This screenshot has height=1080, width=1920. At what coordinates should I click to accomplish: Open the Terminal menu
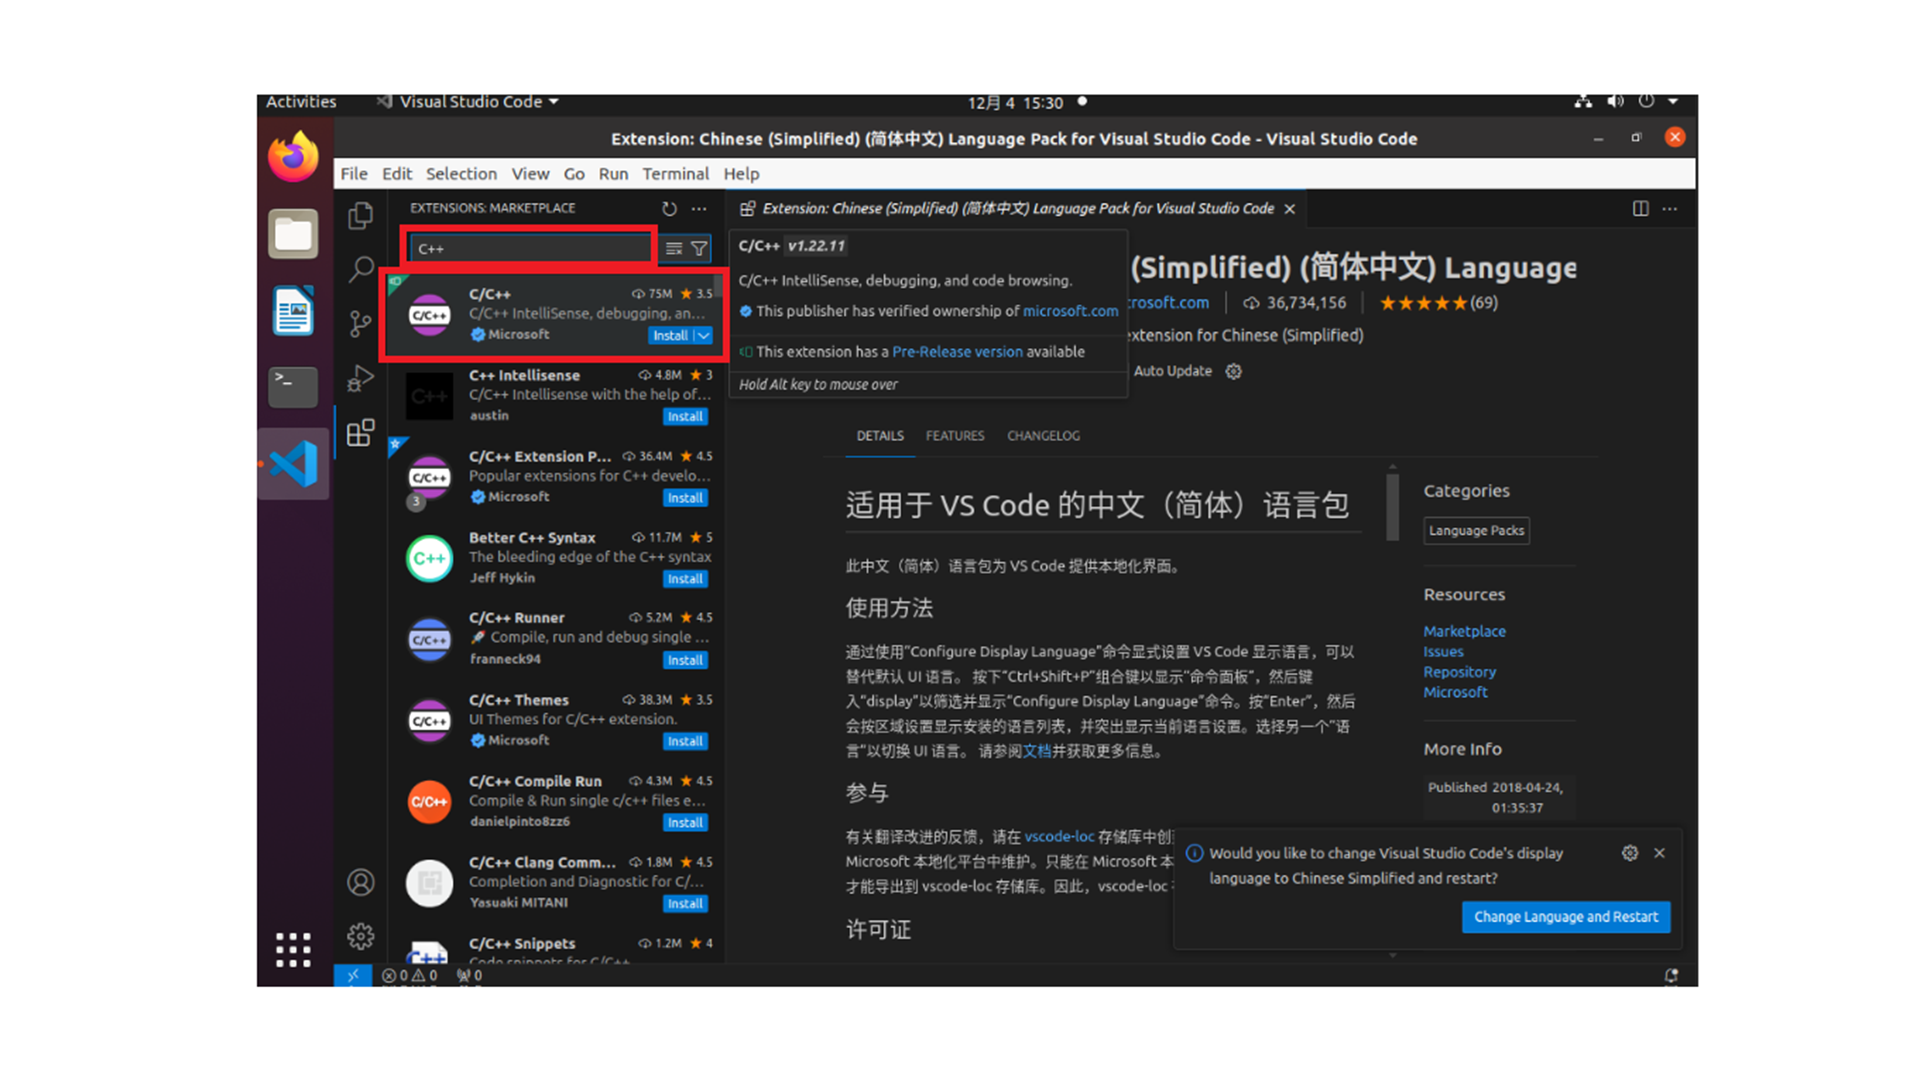click(675, 174)
